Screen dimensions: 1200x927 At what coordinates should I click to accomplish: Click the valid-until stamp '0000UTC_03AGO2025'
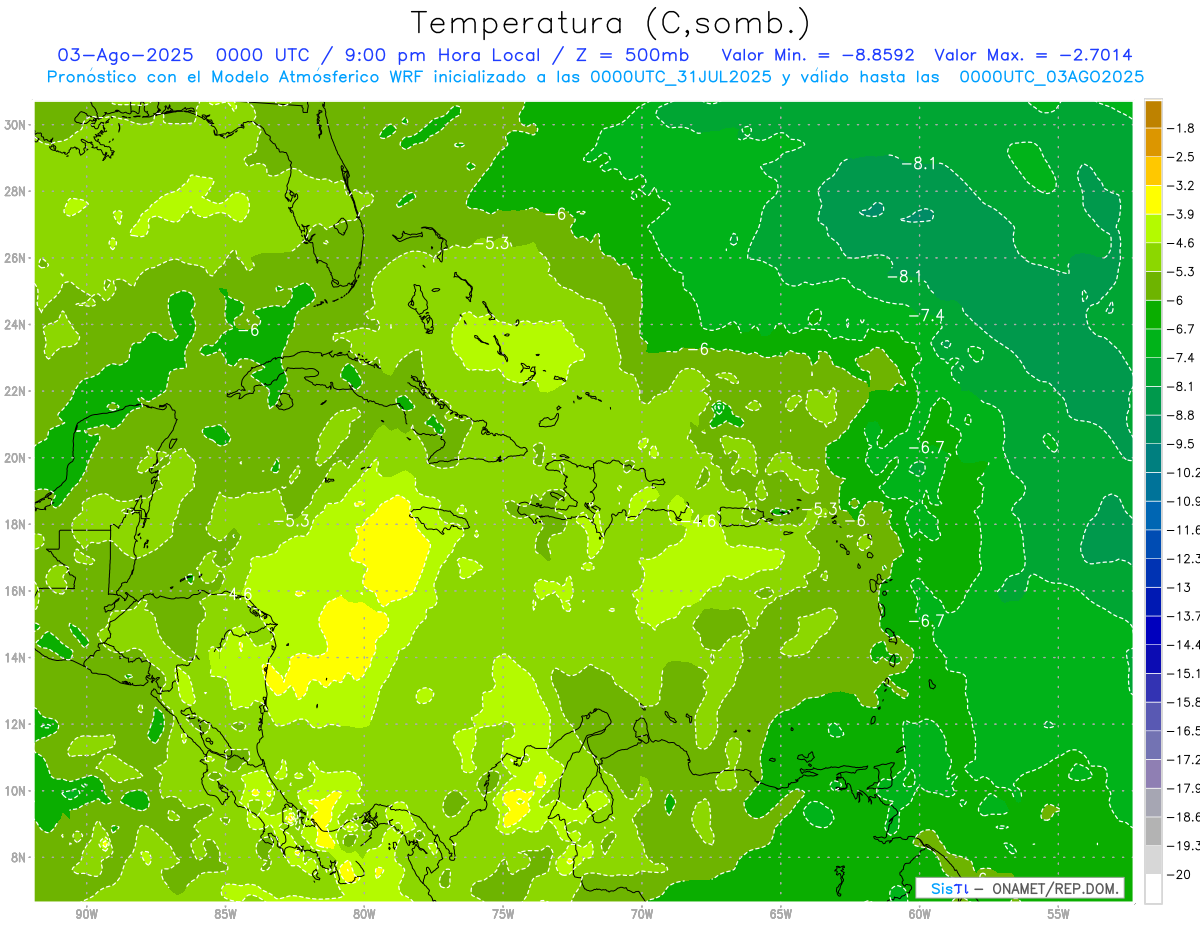coord(1051,77)
